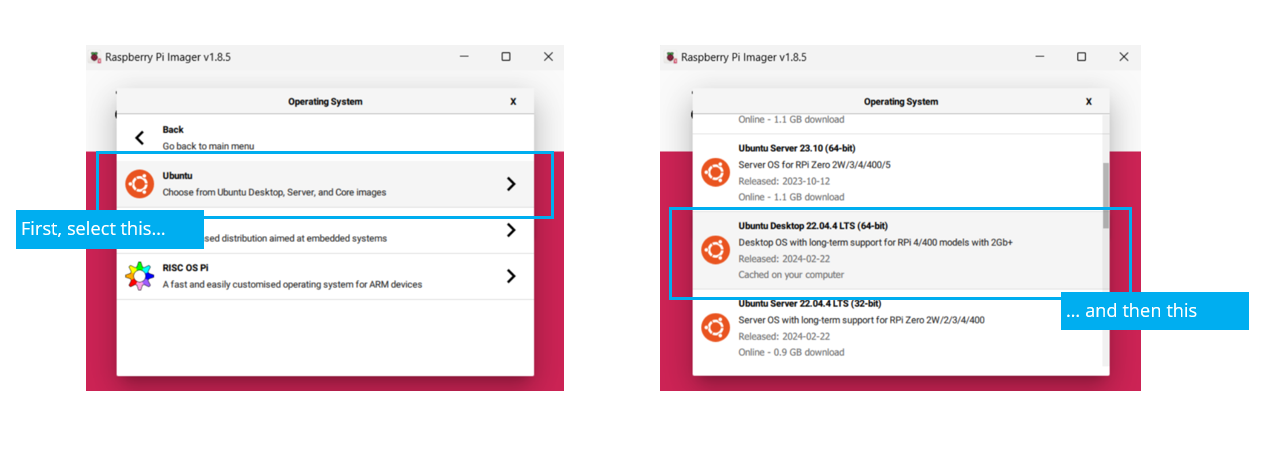This screenshot has height=463, width=1286.
Task: Expand the embedded systems distribution entry chevron
Action: click(x=511, y=230)
